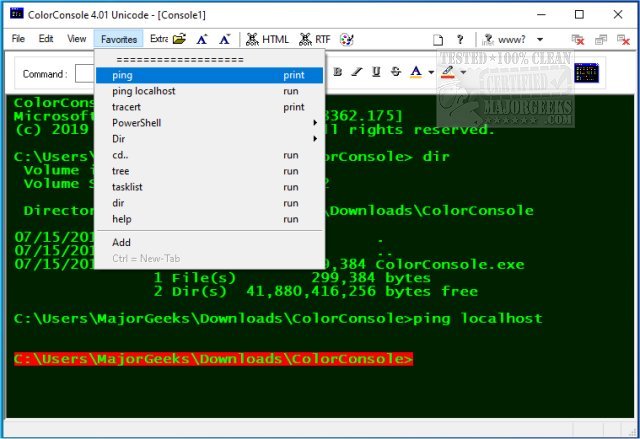Export console output as RTF
Viewport: 640px width, 439px height.
pos(315,40)
